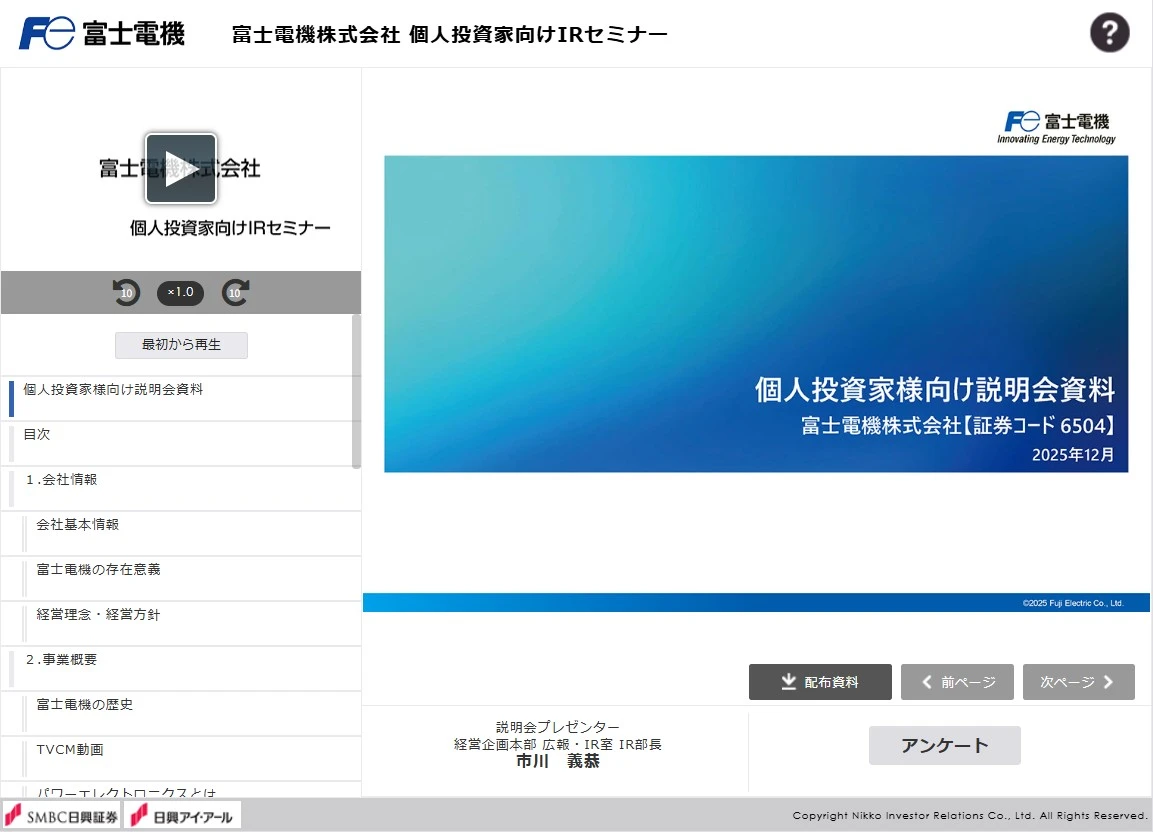The image size is (1153, 832).
Task: Change playback speed from ×1.0
Action: point(180,292)
